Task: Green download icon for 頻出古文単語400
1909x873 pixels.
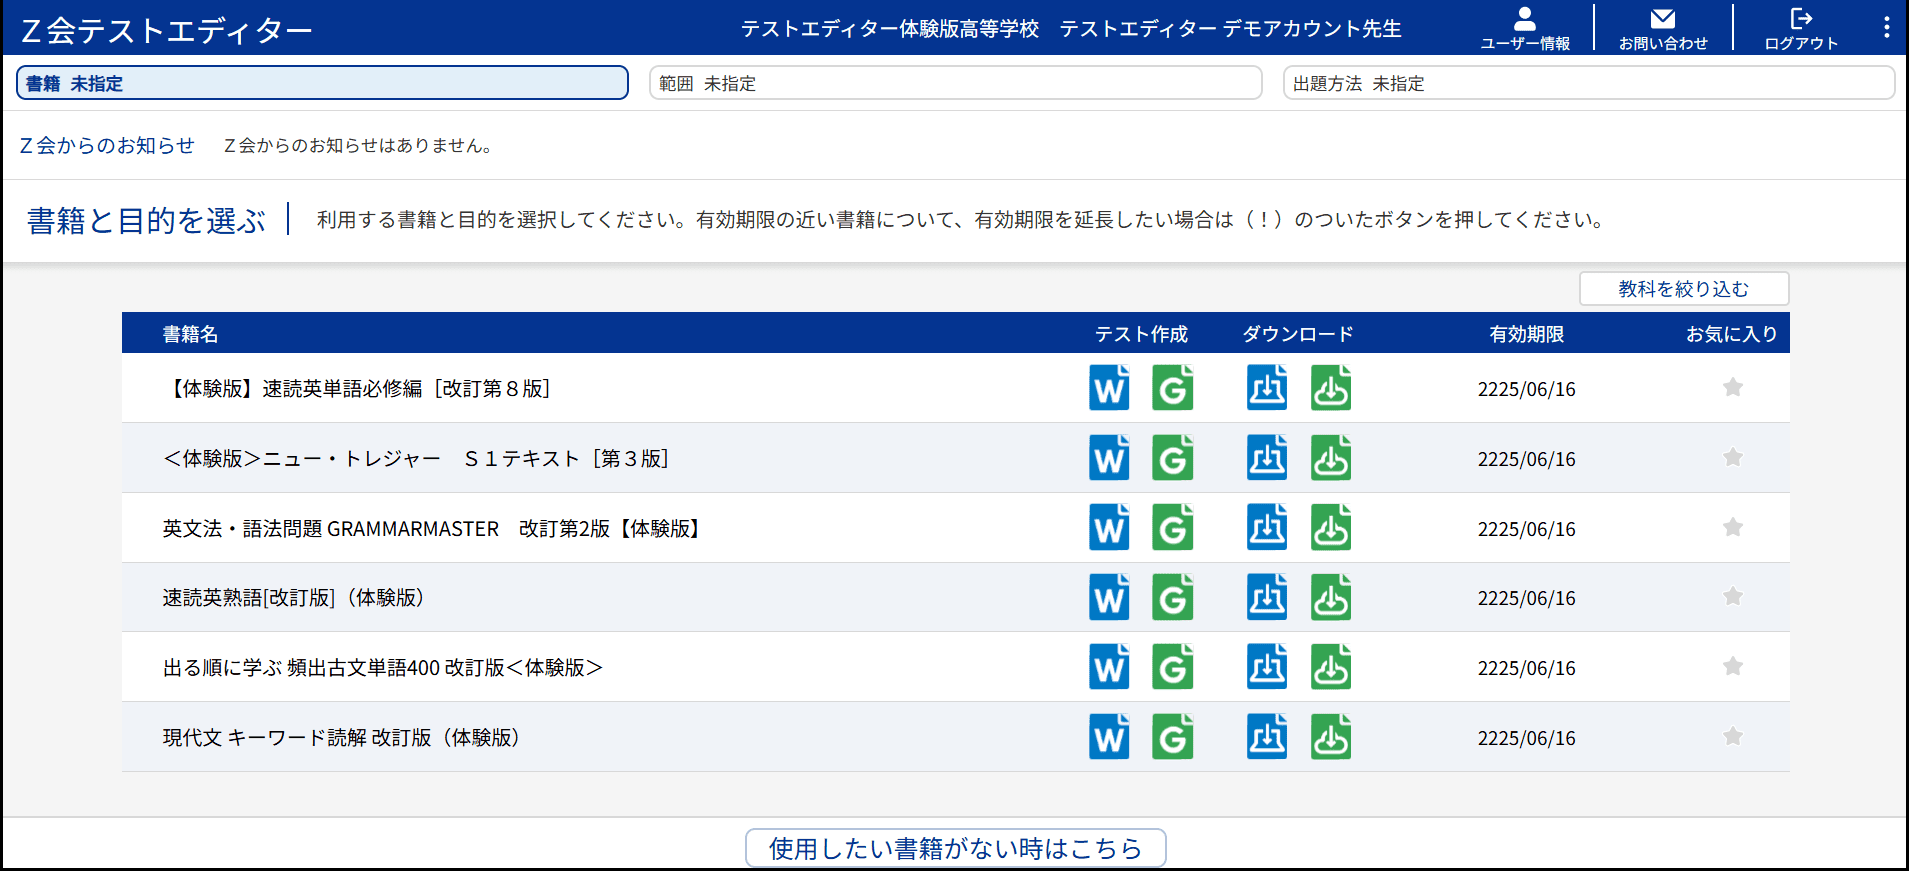Action: click(1331, 667)
